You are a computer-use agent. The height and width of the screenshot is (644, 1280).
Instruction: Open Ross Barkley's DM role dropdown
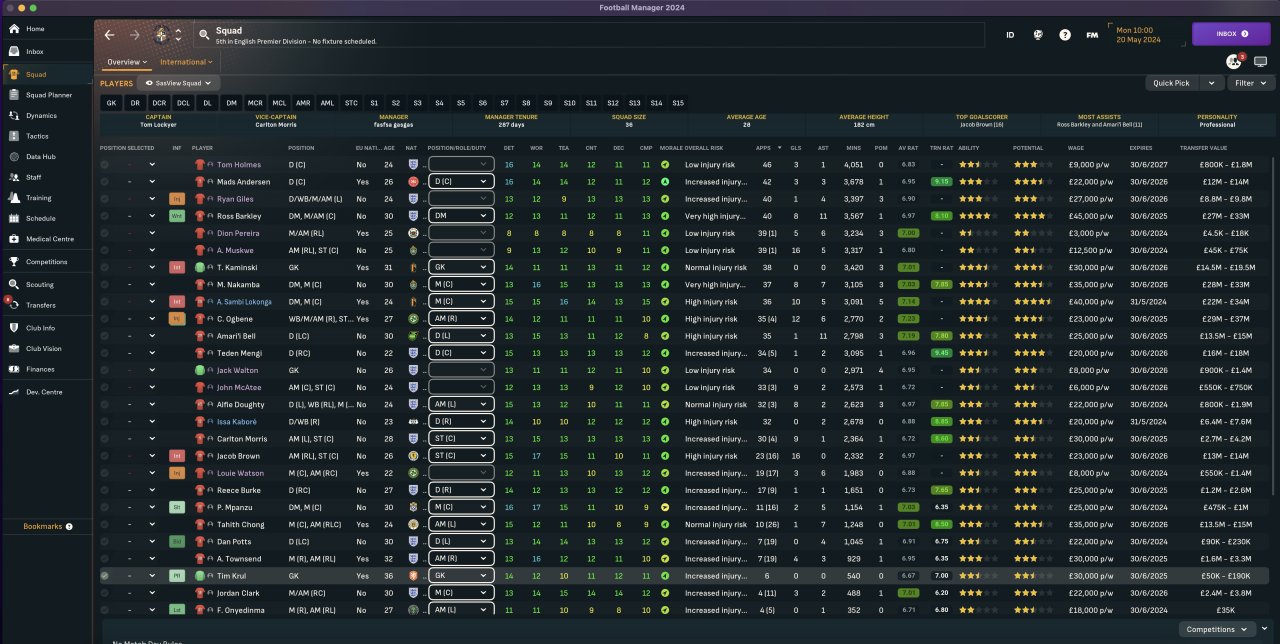click(x=462, y=216)
